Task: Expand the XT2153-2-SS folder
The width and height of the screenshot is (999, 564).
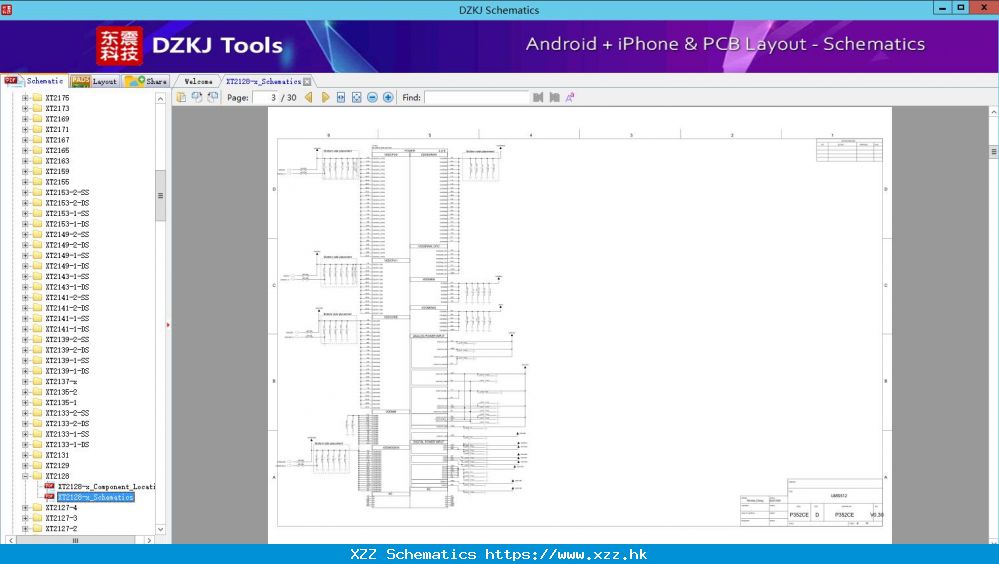Action: pyautogui.click(x=25, y=192)
